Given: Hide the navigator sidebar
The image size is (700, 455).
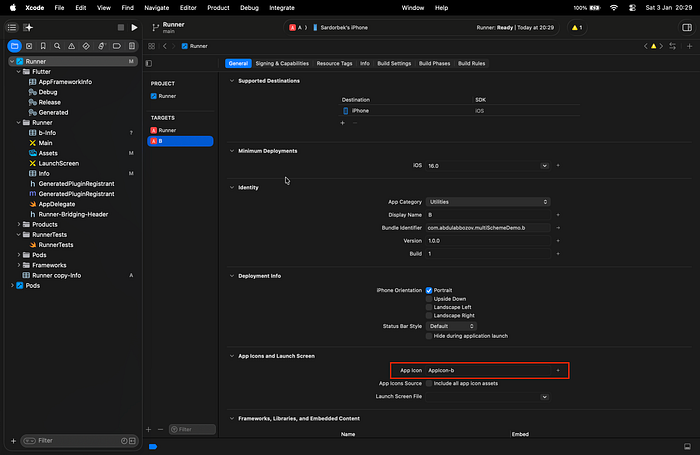Looking at the screenshot, I should click(12, 28).
